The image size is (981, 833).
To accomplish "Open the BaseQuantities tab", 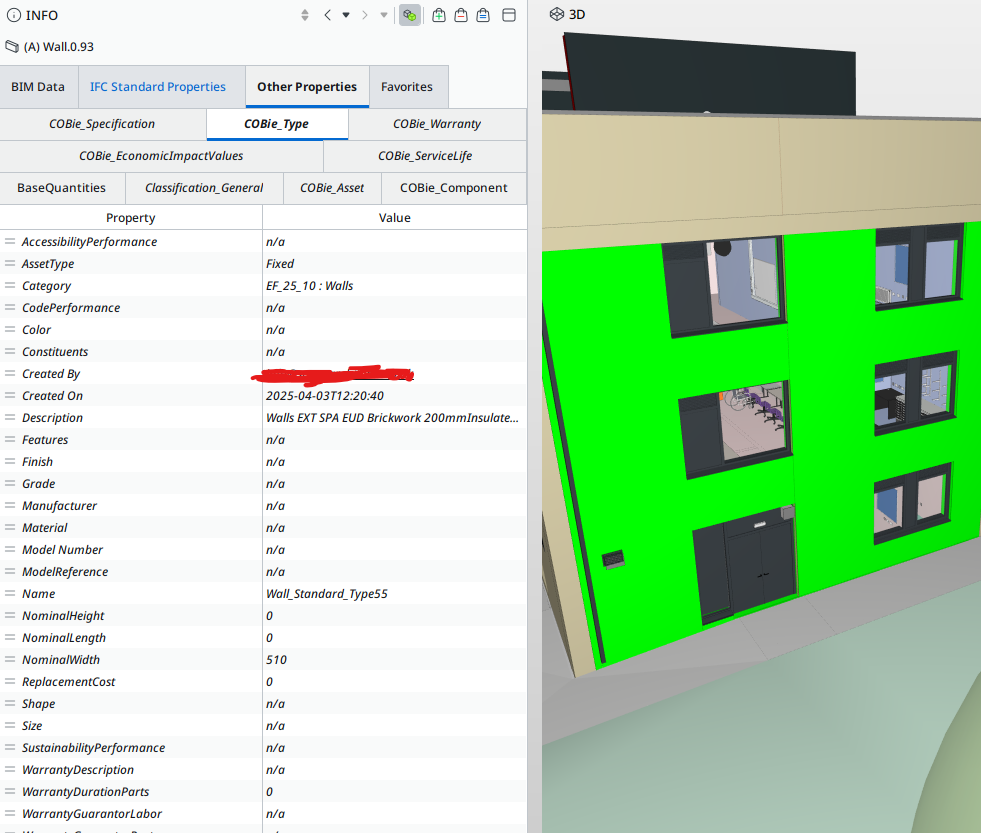I will click(61, 188).
